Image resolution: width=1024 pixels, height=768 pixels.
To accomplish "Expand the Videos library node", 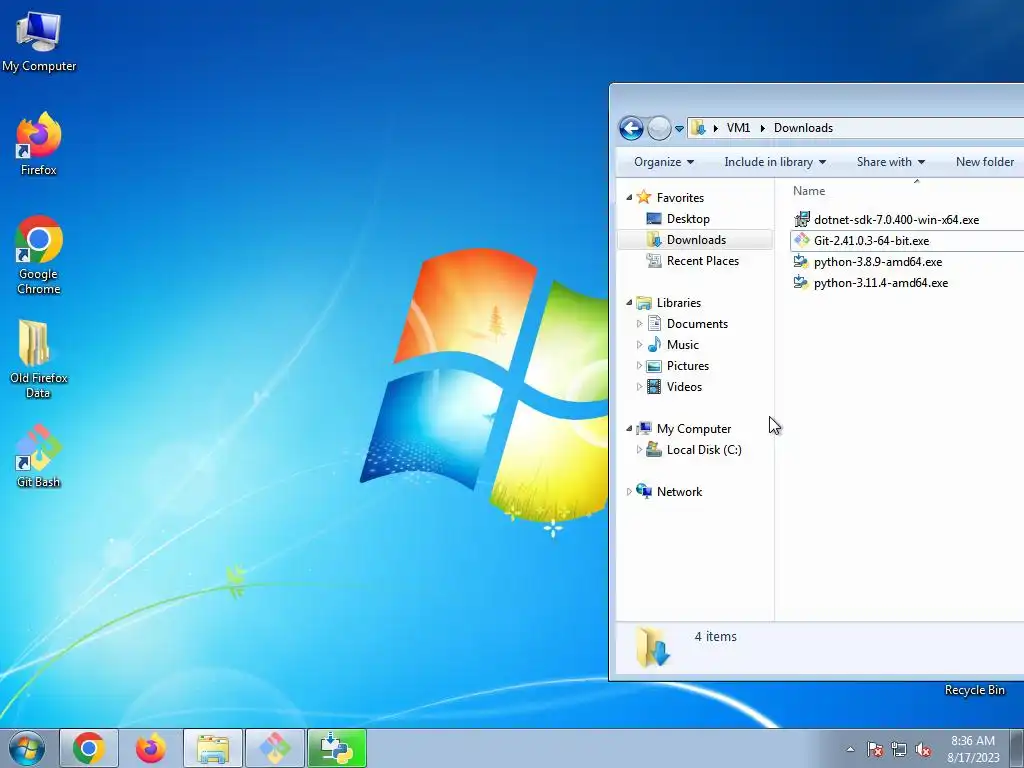I will click(x=639, y=387).
